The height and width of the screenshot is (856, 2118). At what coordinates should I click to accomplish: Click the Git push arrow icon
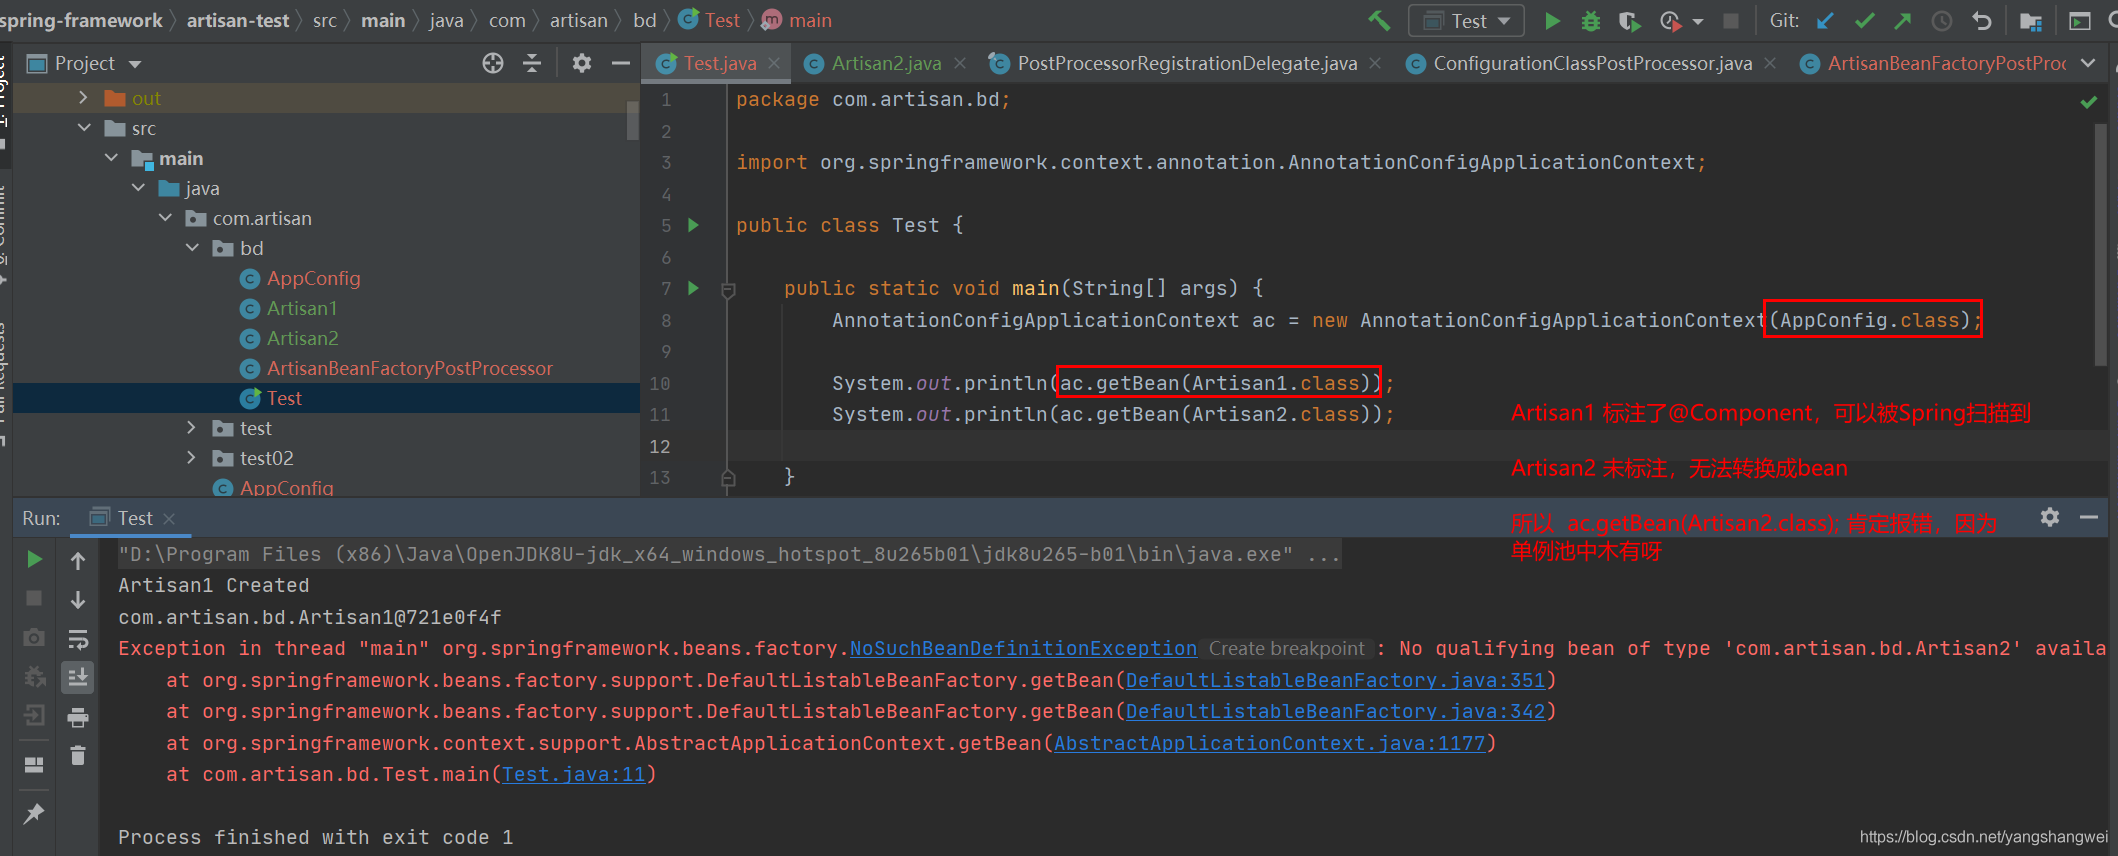click(x=1902, y=21)
